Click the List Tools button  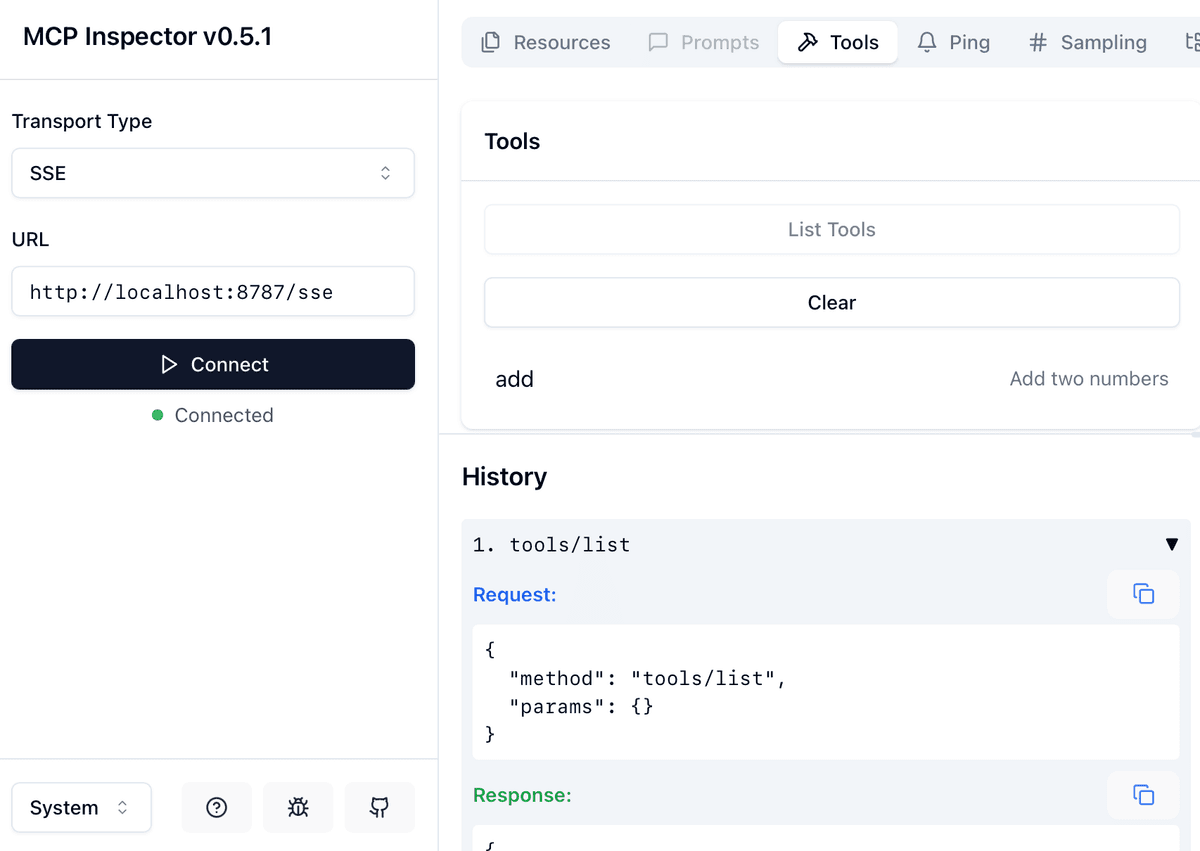tap(832, 229)
